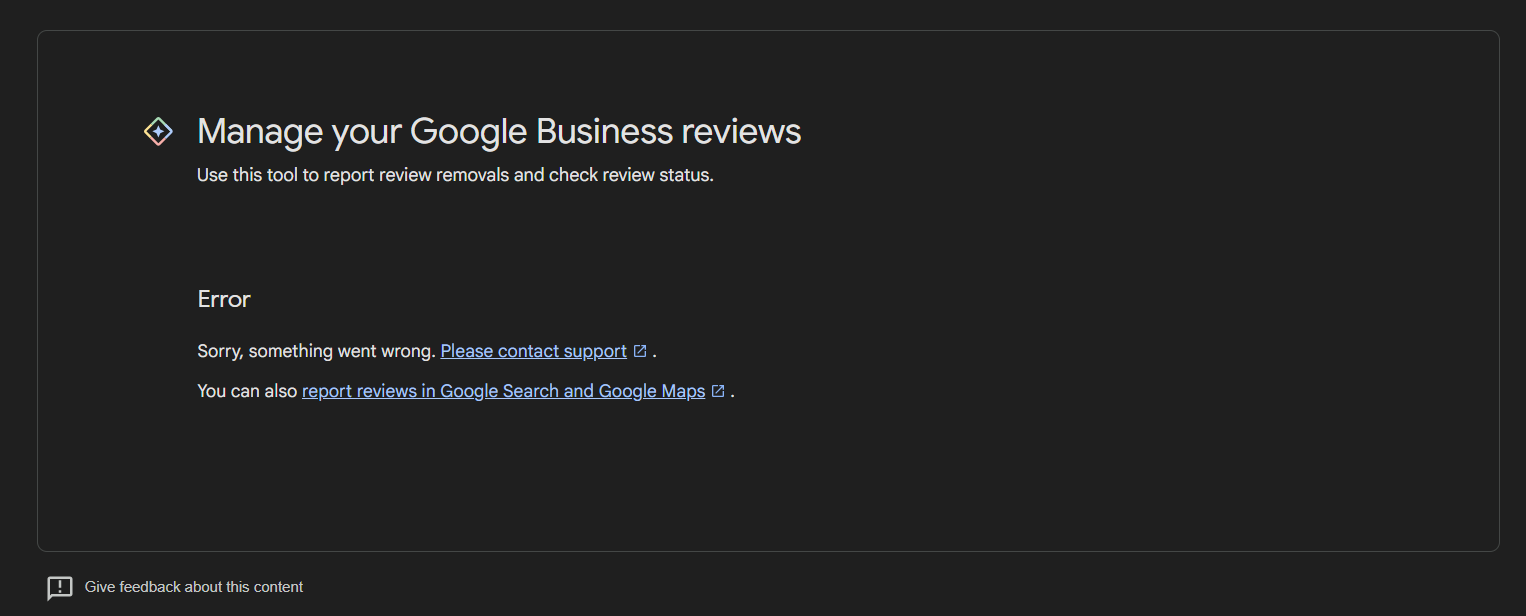1526x616 pixels.
Task: Click 'Business reviews' in the main heading
Action: point(669,132)
